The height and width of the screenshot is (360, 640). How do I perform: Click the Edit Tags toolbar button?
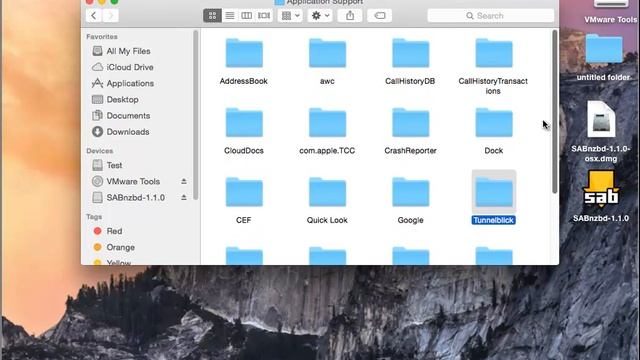[x=380, y=16]
